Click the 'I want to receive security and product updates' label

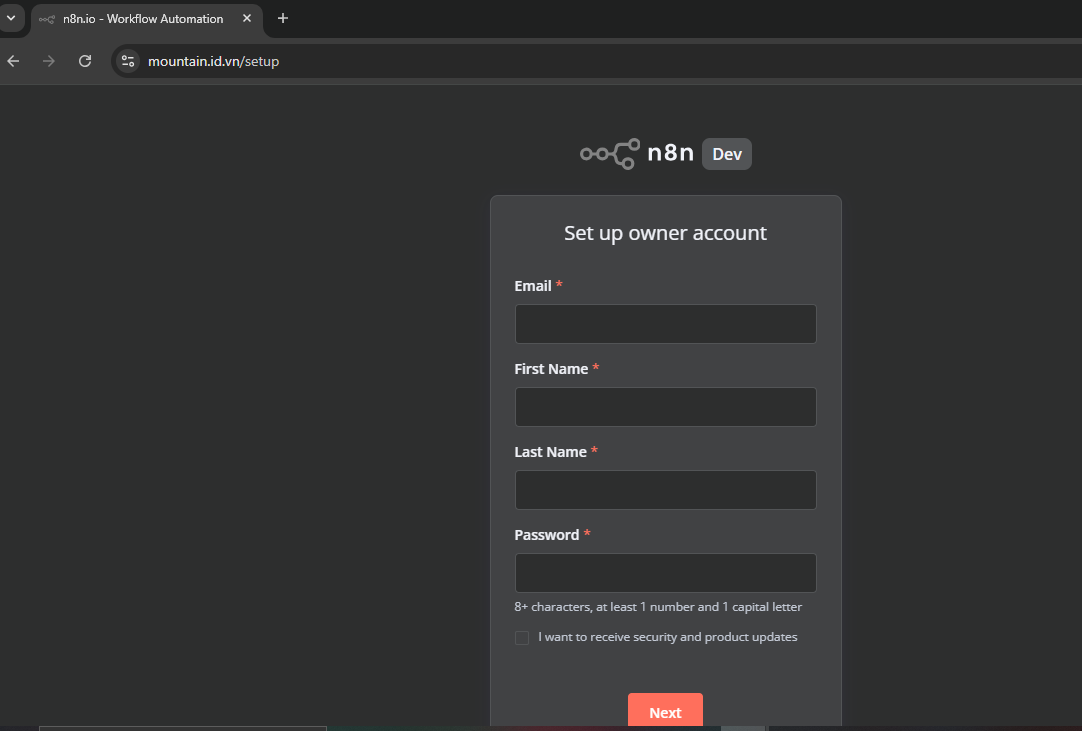[667, 637]
